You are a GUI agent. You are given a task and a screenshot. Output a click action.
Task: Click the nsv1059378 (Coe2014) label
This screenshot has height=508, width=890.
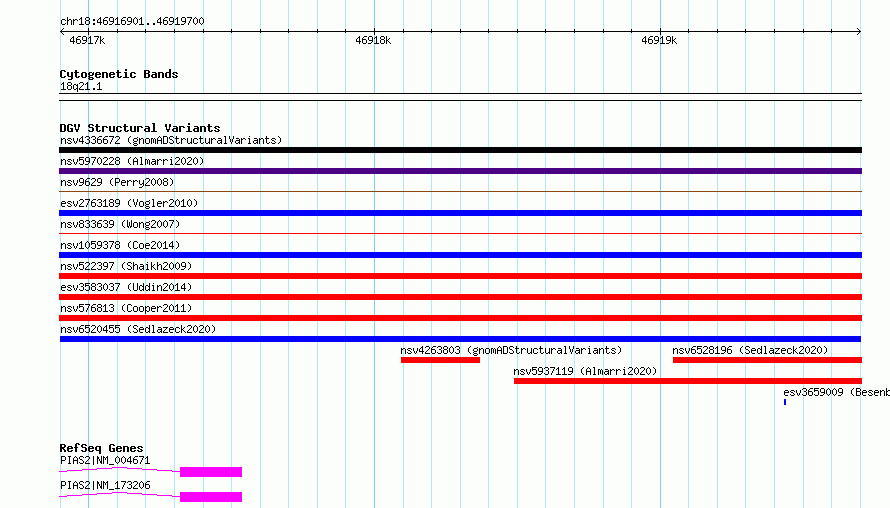click(x=120, y=245)
